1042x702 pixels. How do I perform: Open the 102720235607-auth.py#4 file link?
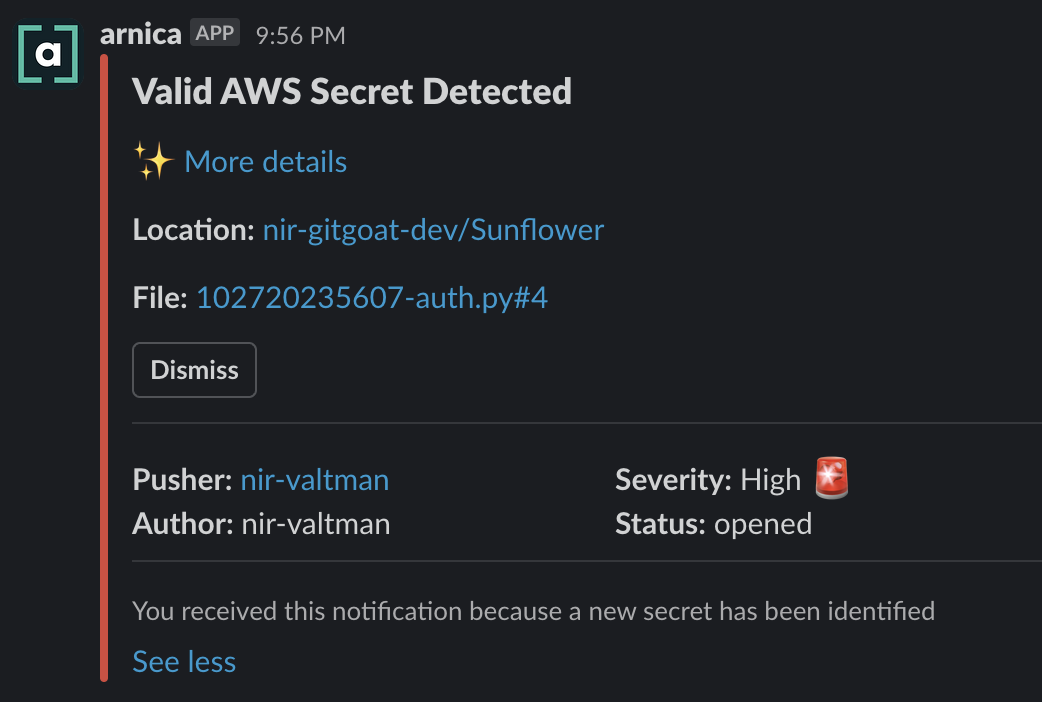(x=372, y=297)
